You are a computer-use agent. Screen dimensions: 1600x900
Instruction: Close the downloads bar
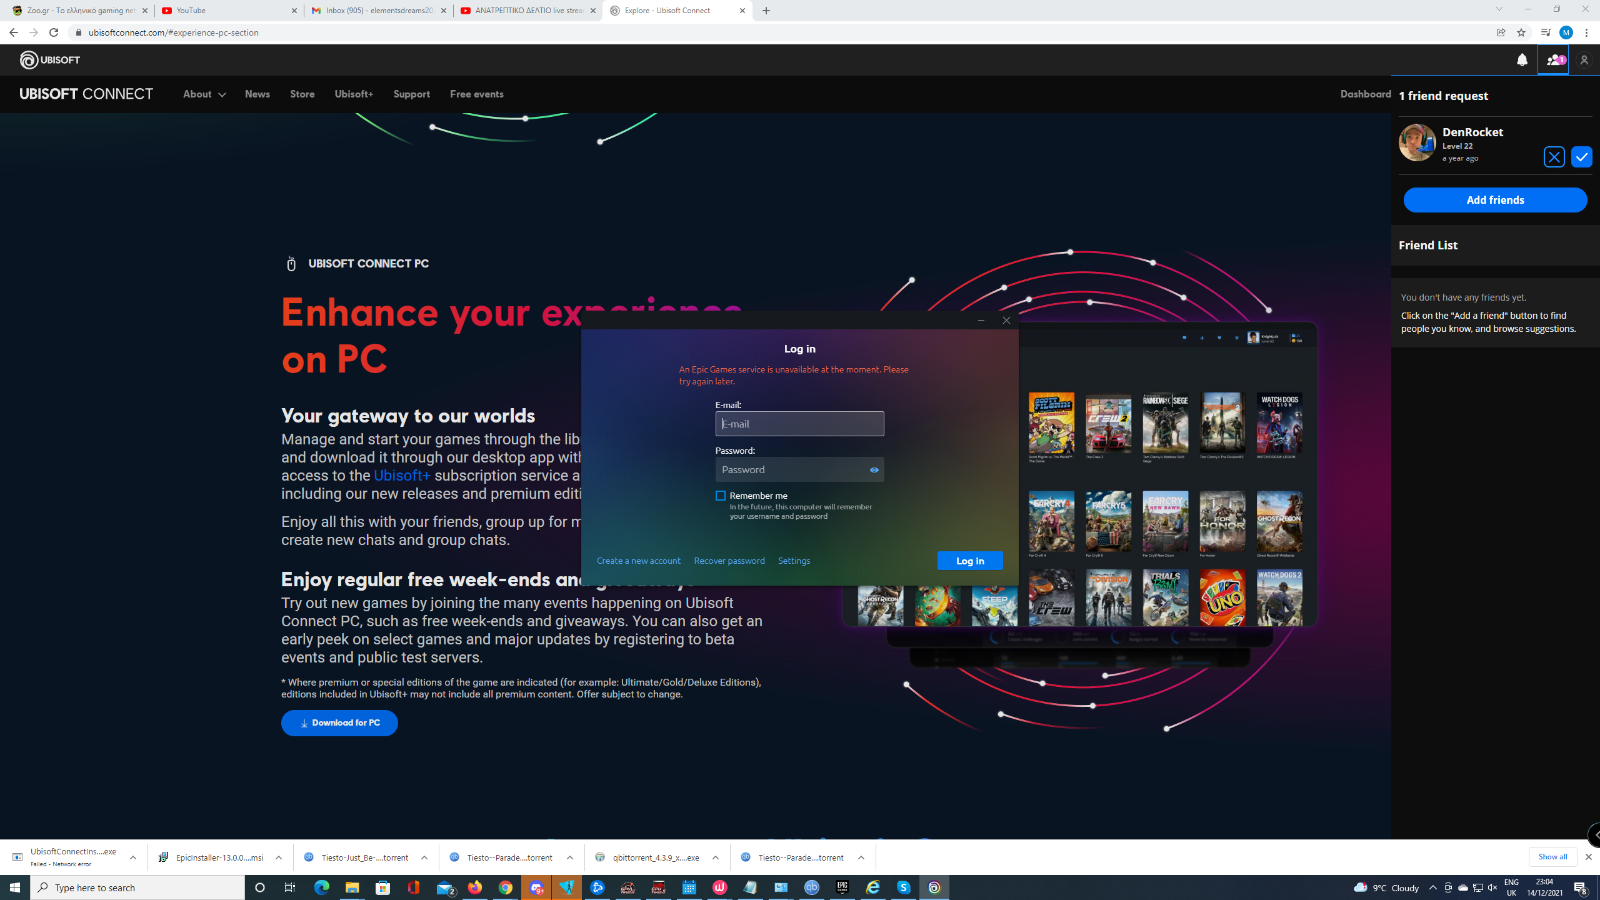pos(1588,857)
